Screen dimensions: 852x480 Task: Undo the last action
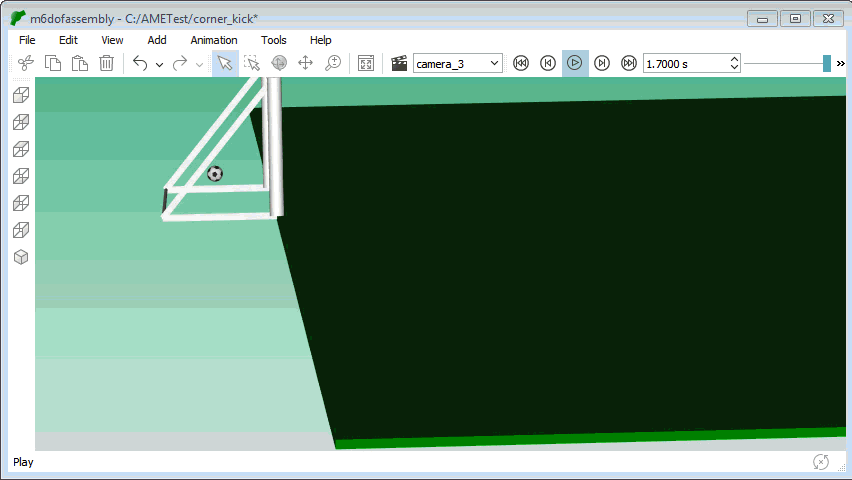coord(140,63)
